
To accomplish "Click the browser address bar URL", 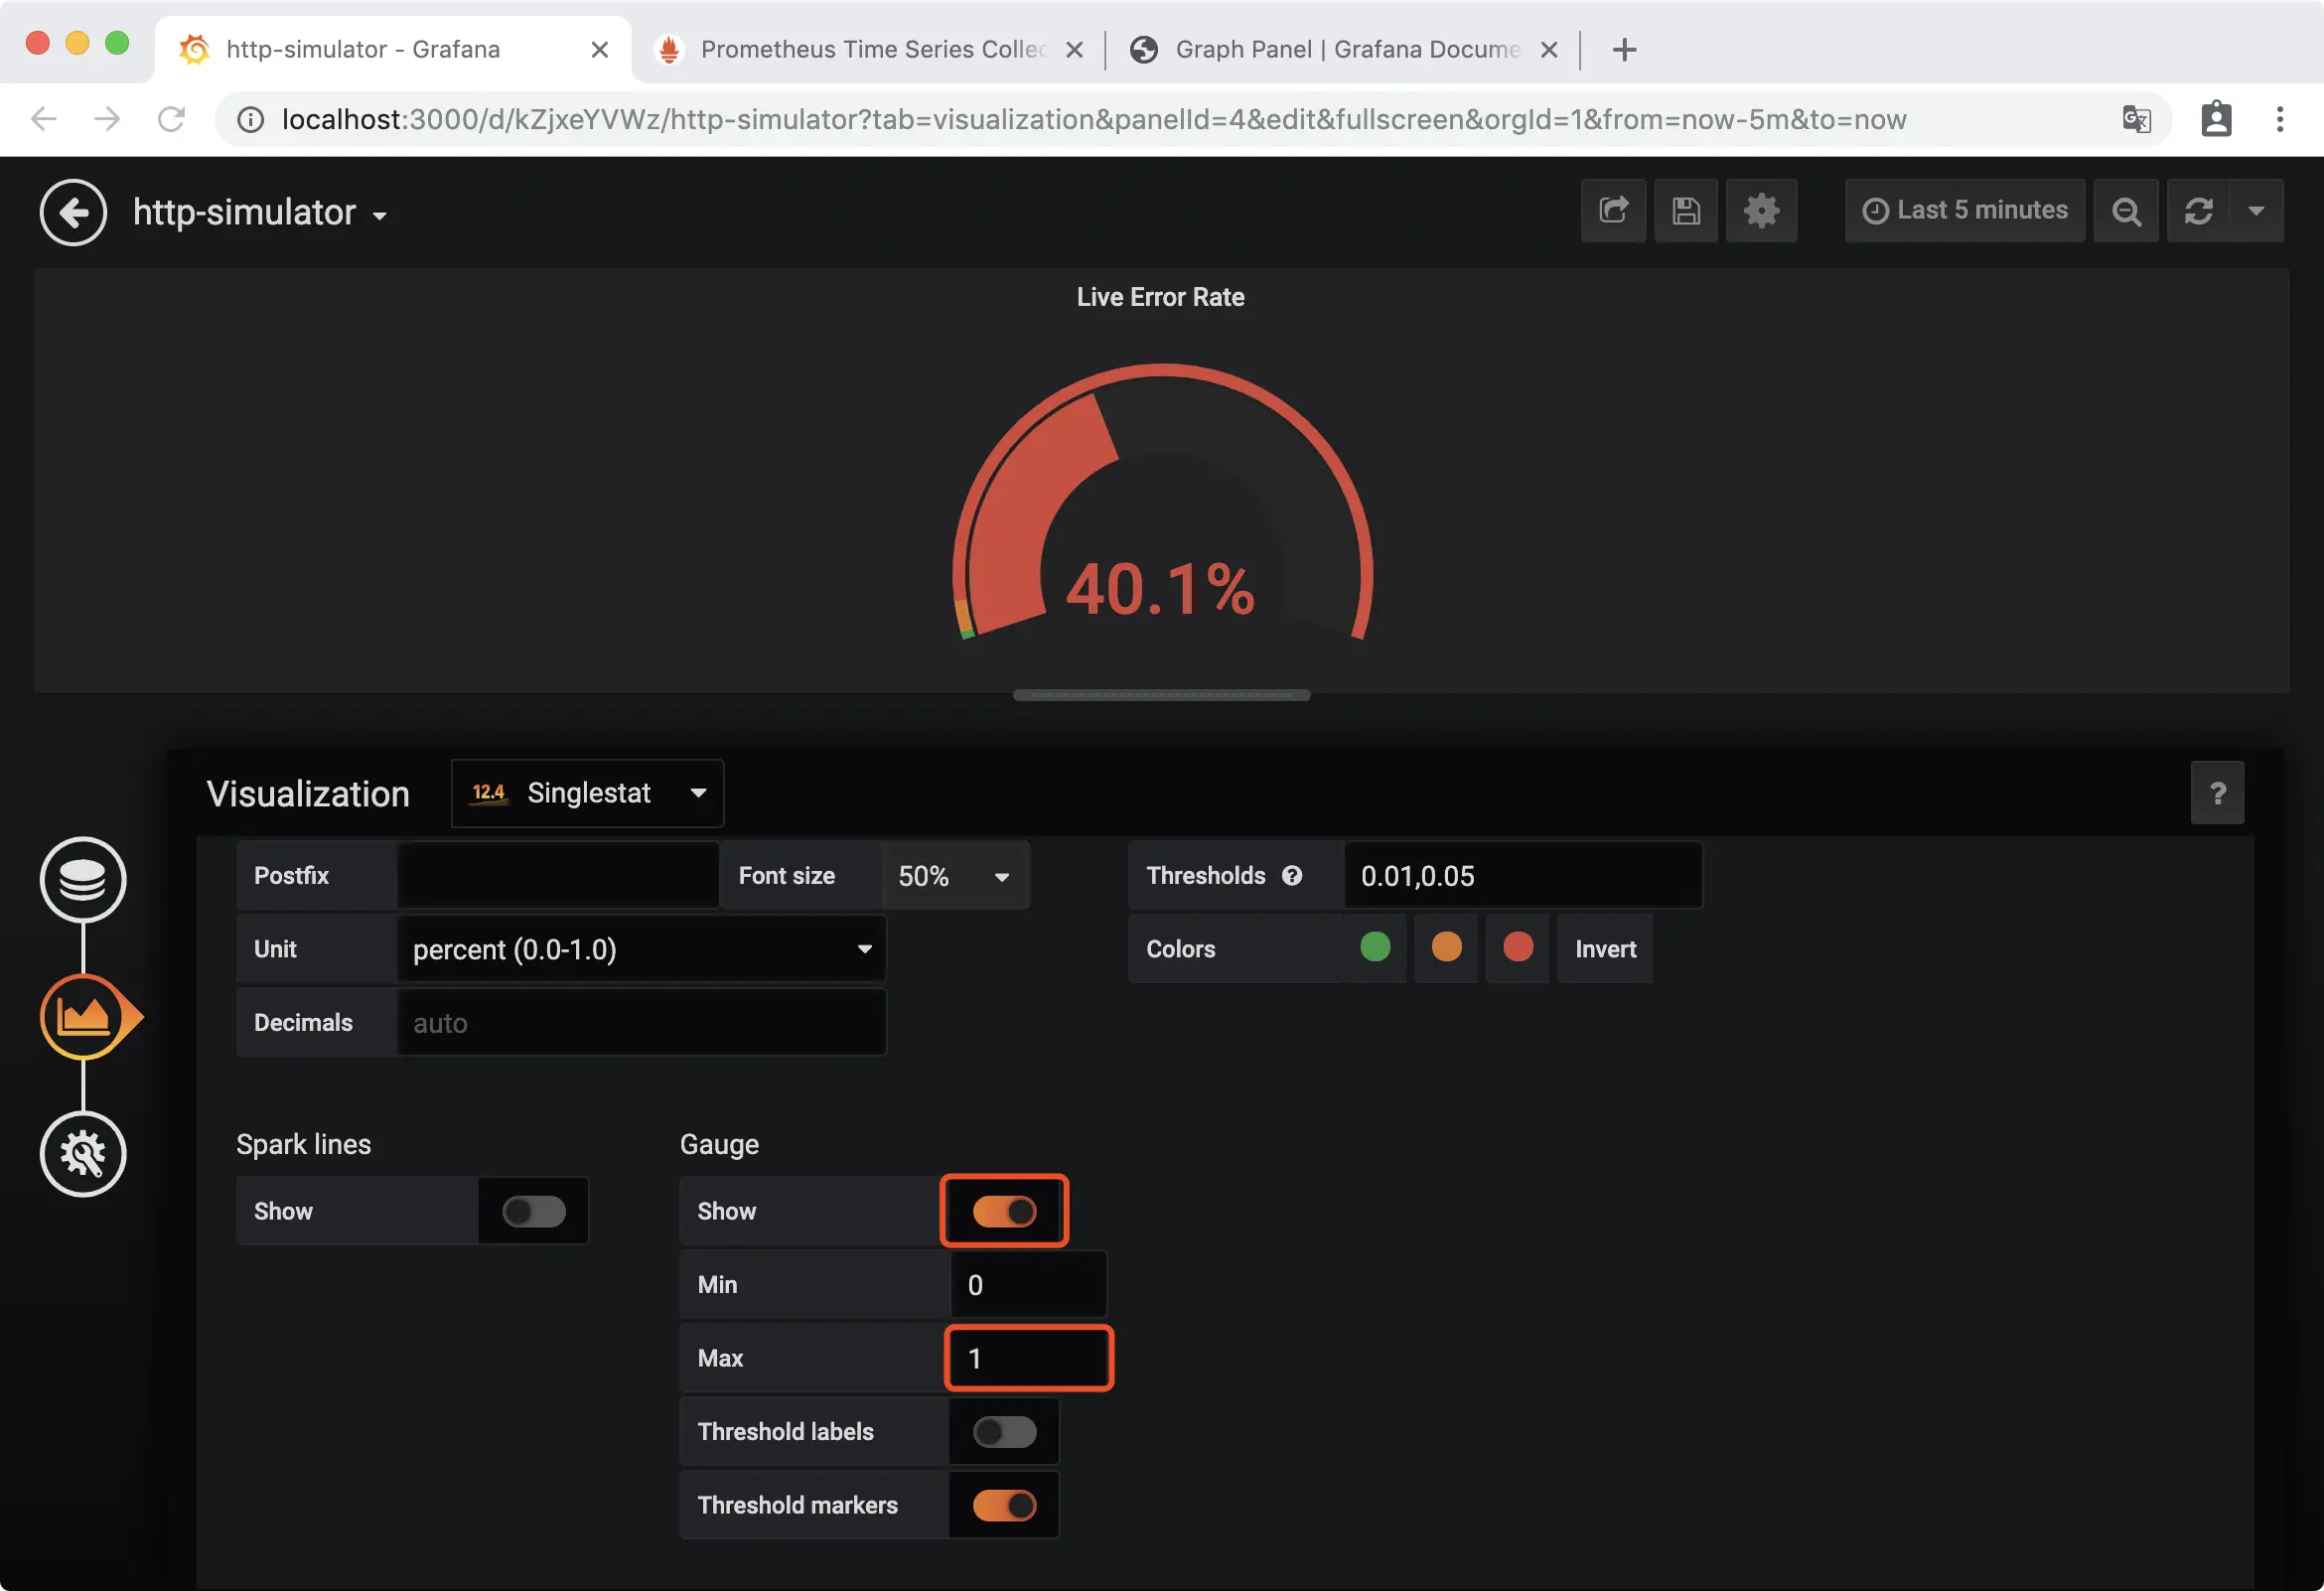I will tap(1094, 120).
